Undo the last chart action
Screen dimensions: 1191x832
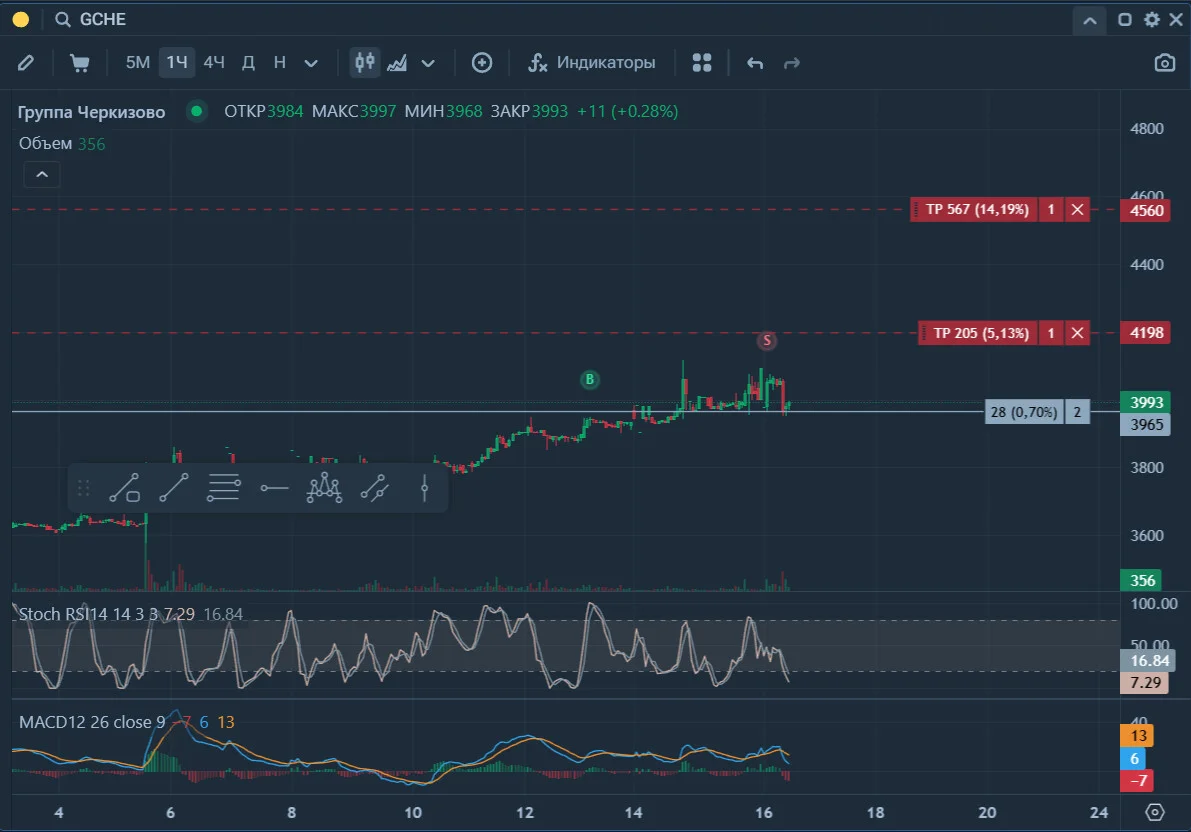(x=754, y=63)
